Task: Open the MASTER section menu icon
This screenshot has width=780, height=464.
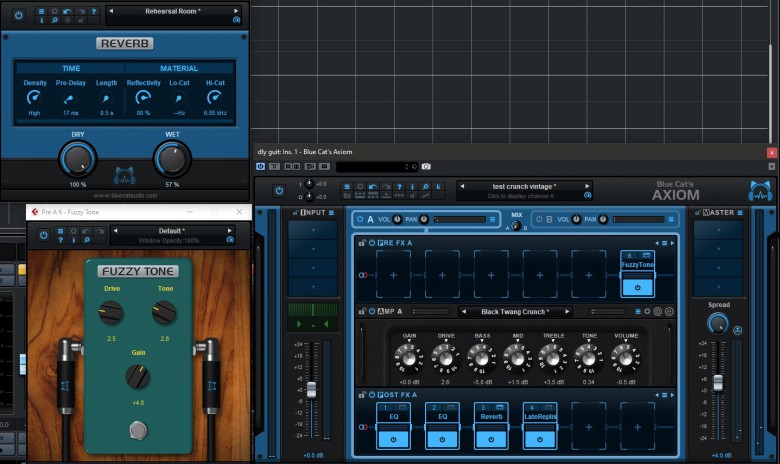Action: [740, 213]
